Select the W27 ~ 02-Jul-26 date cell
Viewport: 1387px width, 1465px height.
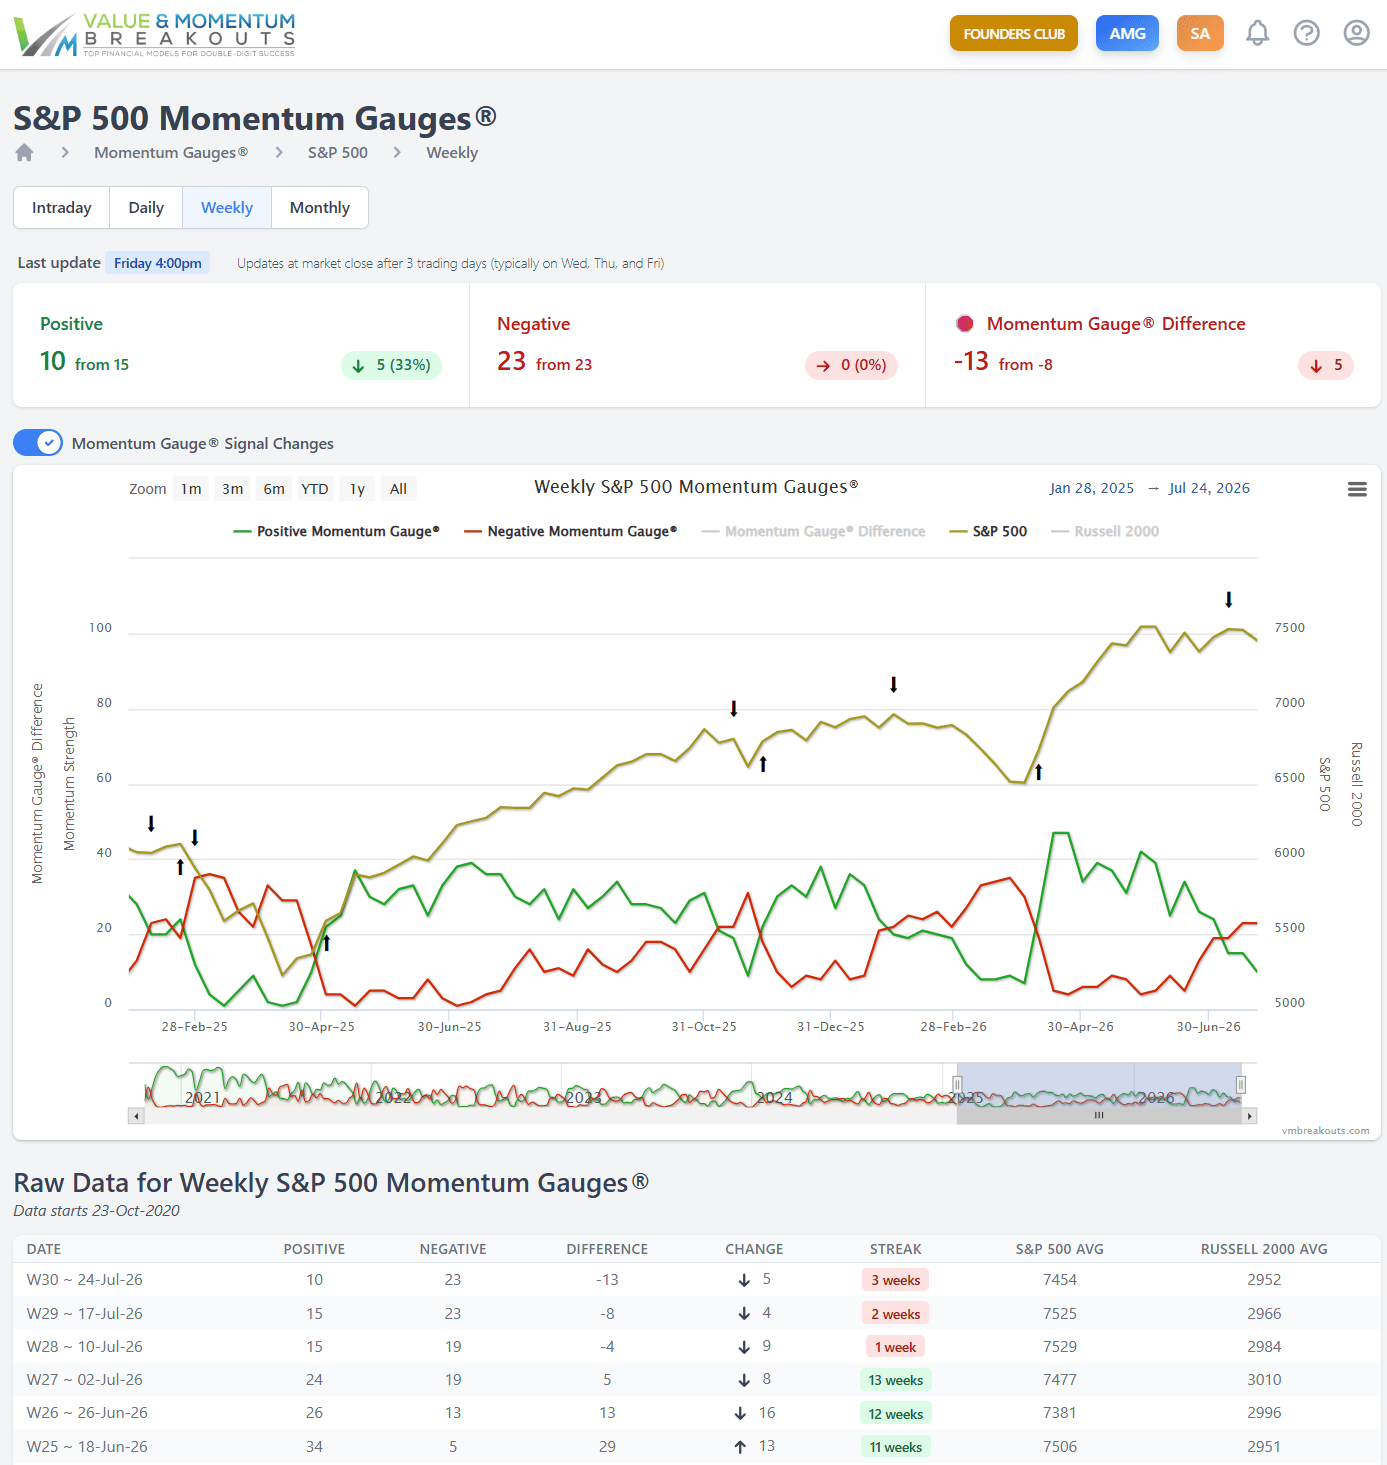pyautogui.click(x=85, y=1380)
